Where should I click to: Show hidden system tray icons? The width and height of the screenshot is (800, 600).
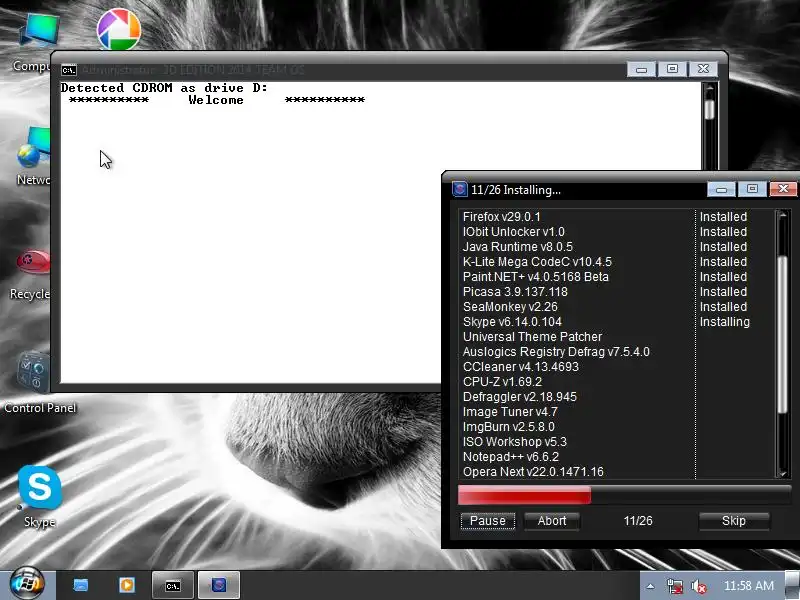pos(650,586)
